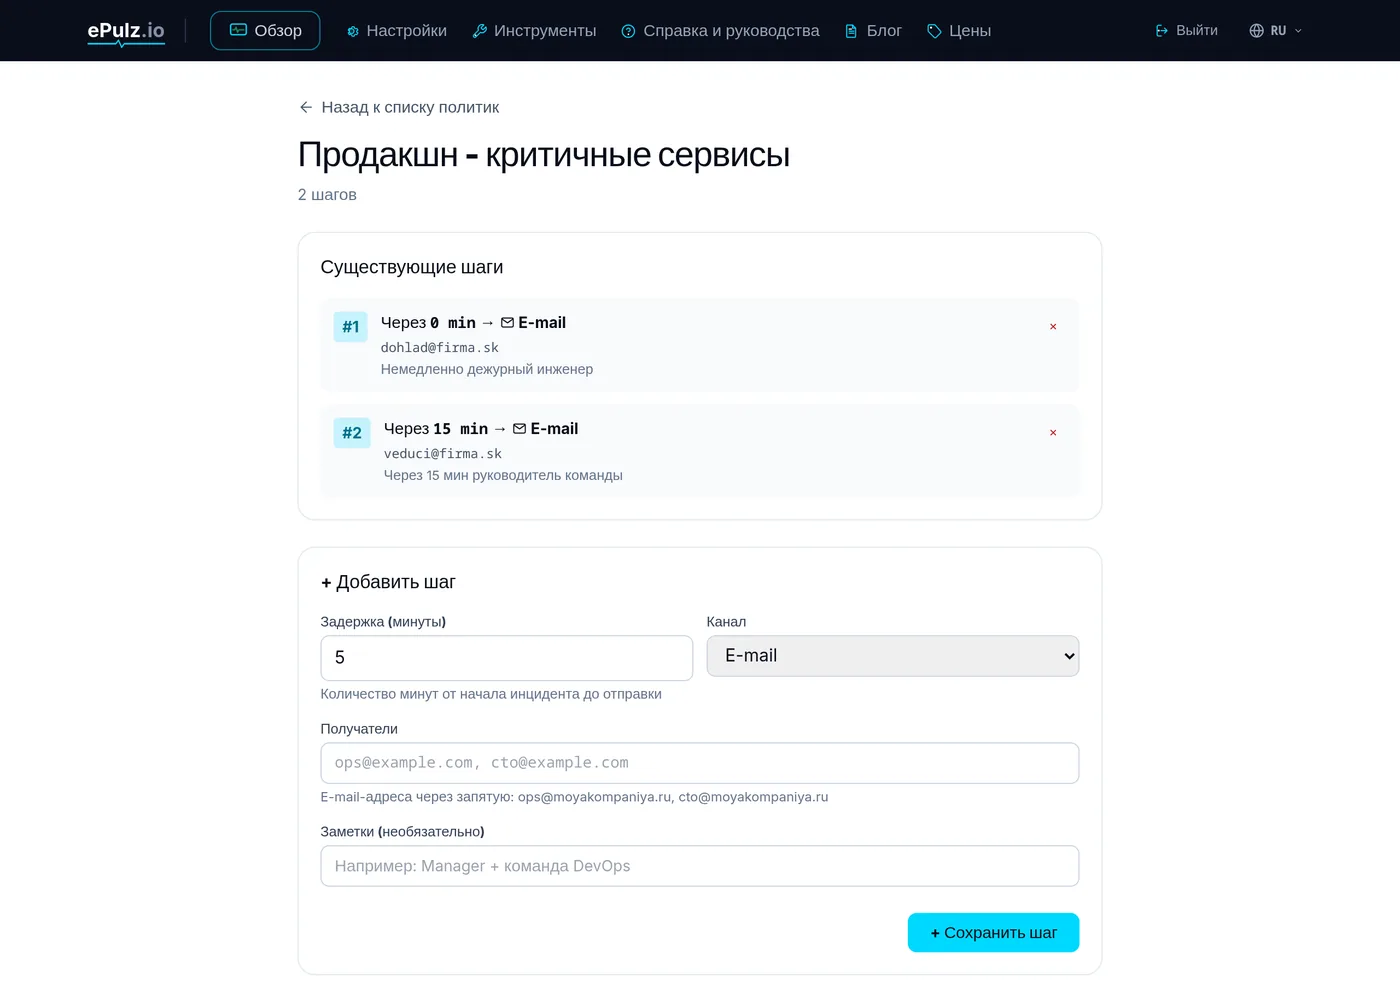This screenshot has width=1400, height=984.
Task: Open the Канал E-mail dropdown
Action: pyautogui.click(x=893, y=656)
